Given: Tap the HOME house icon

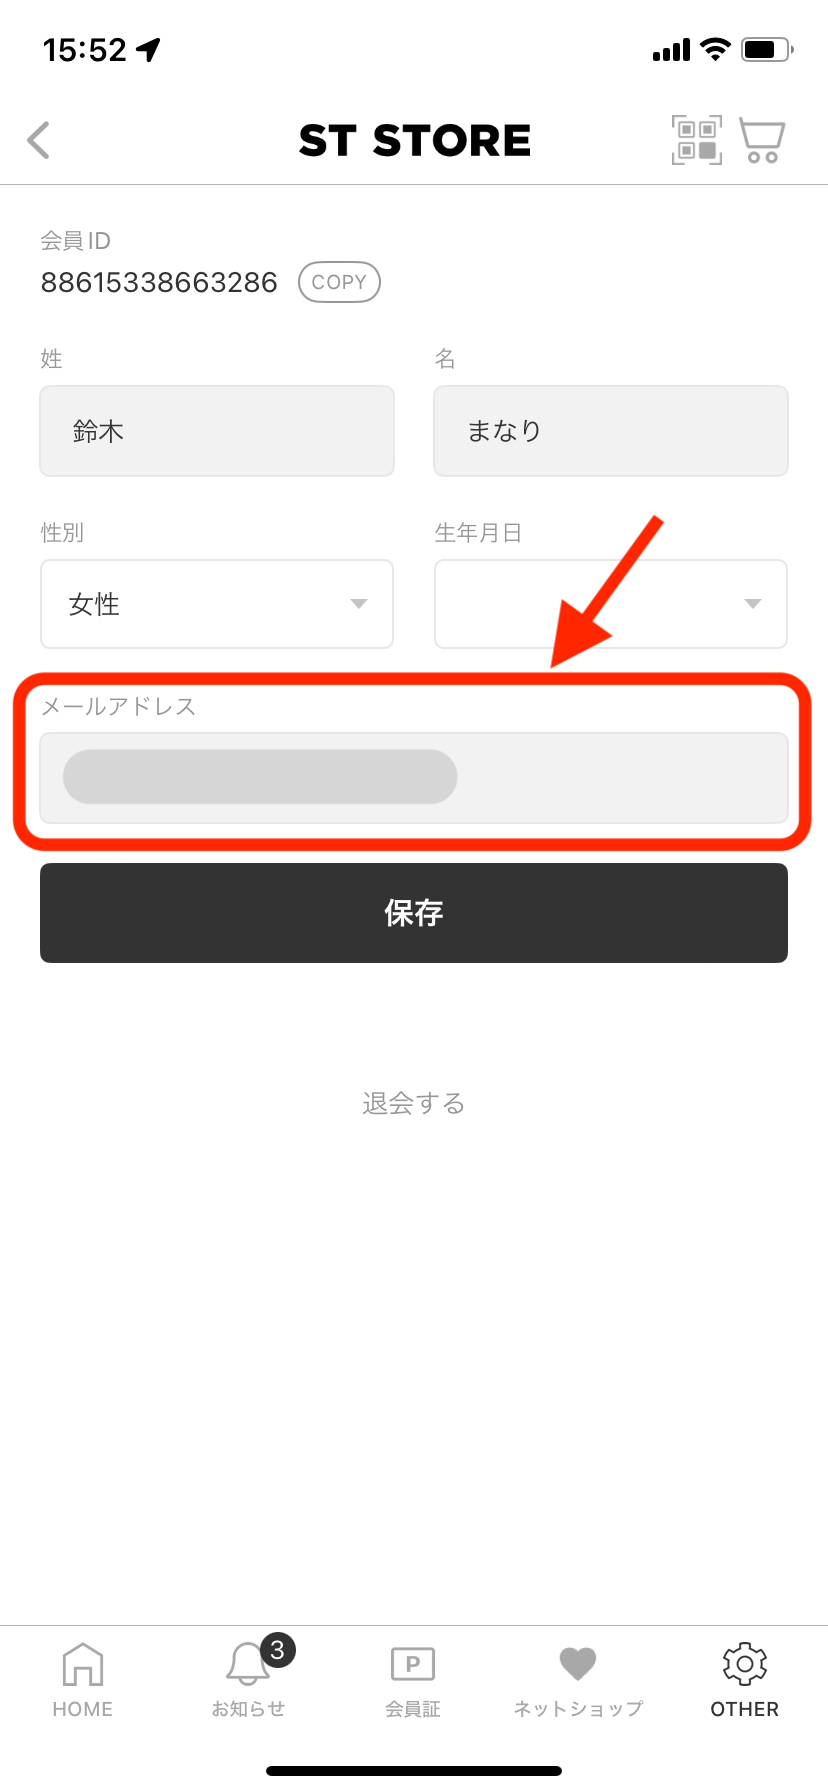Looking at the screenshot, I should [83, 1664].
